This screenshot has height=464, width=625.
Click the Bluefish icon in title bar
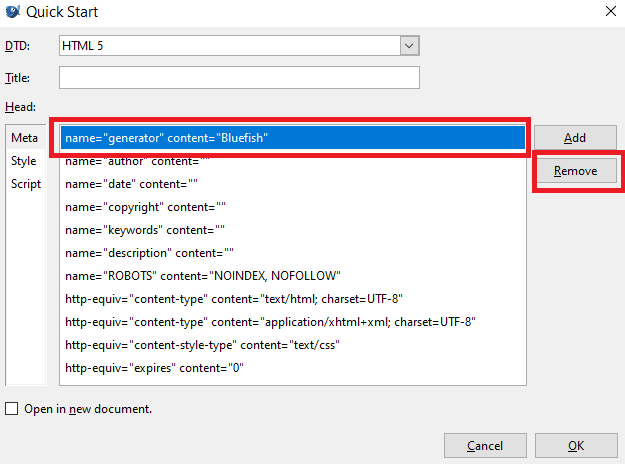coord(14,13)
